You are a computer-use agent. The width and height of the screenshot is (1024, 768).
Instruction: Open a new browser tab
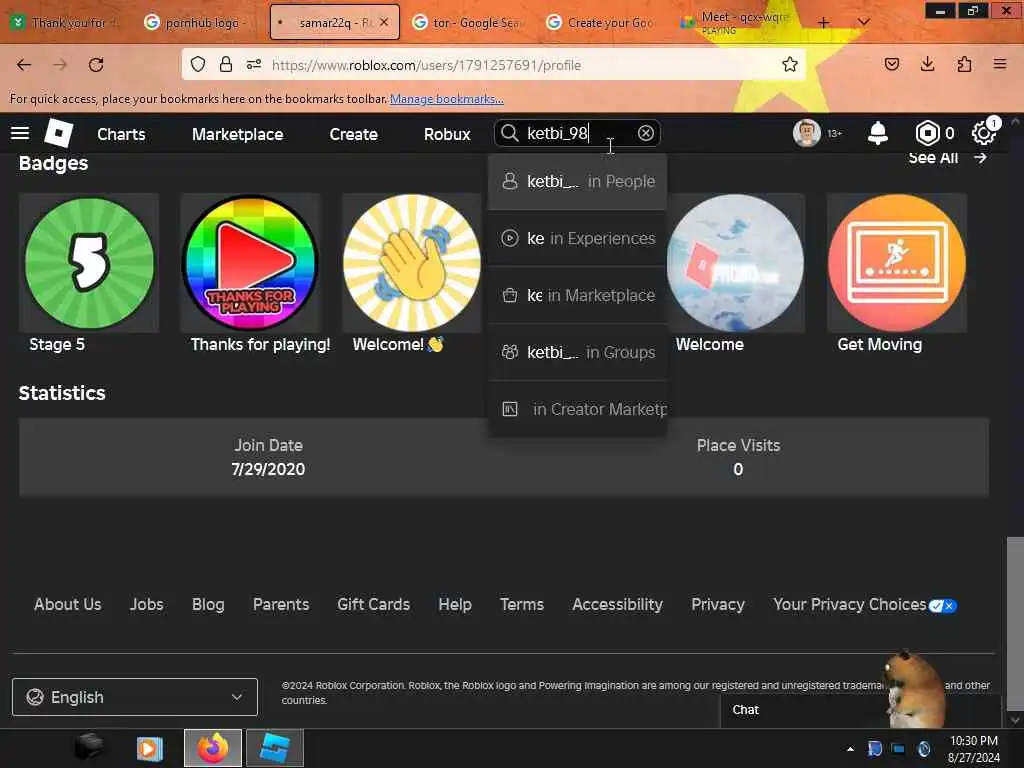pos(824,22)
